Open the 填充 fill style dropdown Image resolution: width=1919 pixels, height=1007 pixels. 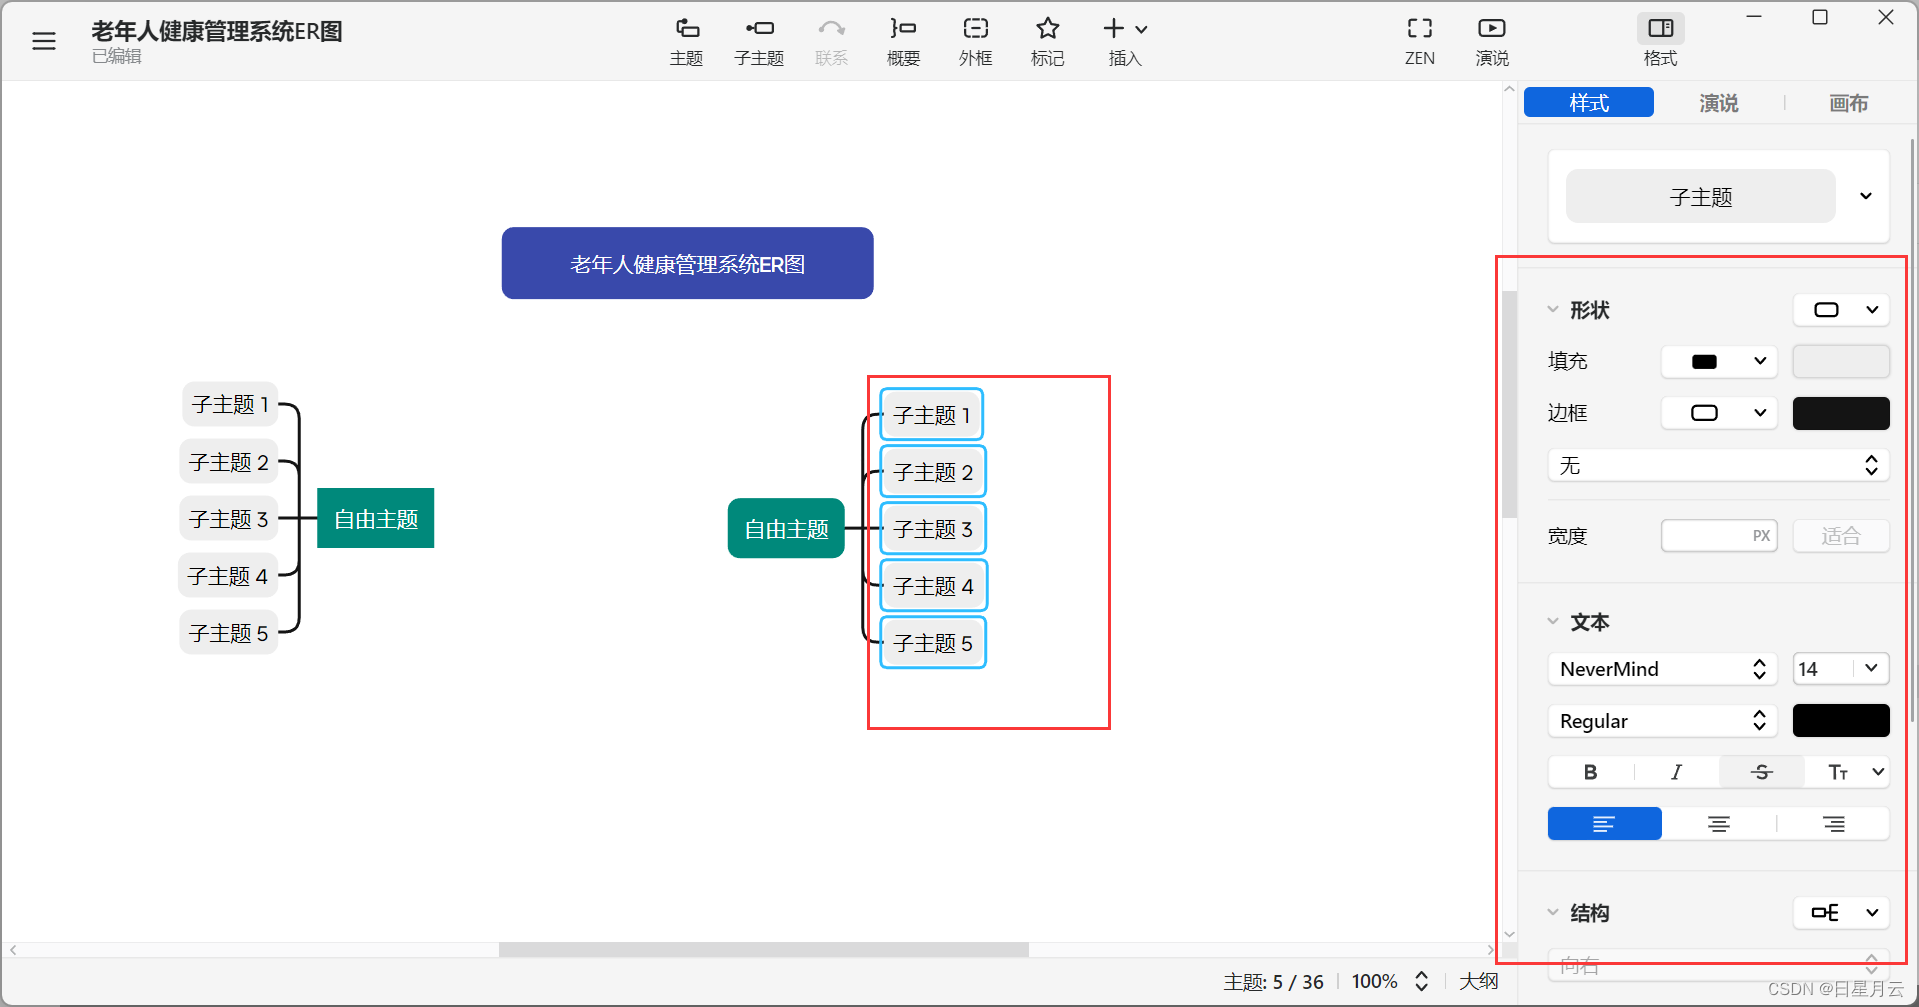[1719, 362]
